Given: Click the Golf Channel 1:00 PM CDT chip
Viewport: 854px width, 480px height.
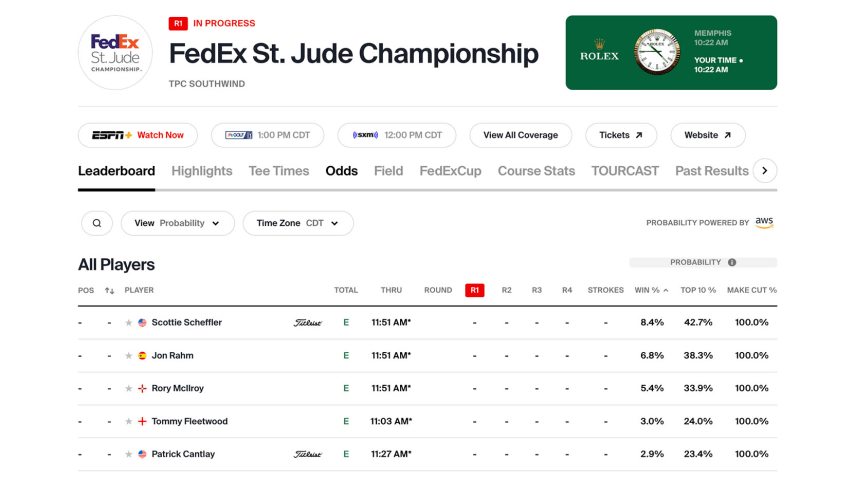Looking at the screenshot, I should 267,135.
